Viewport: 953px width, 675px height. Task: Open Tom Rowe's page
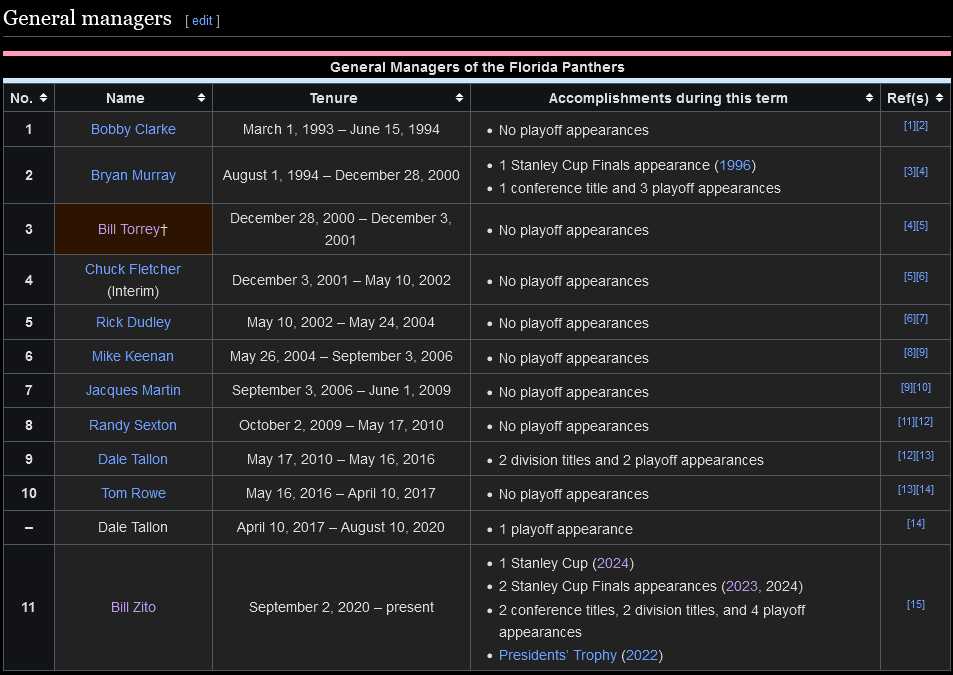[x=133, y=493]
